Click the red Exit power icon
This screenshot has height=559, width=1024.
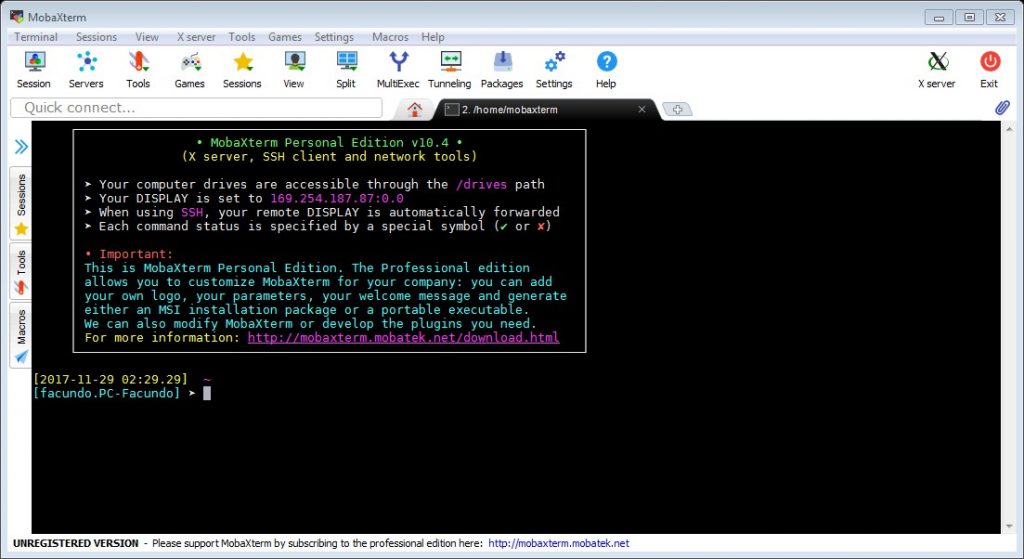[989, 70]
